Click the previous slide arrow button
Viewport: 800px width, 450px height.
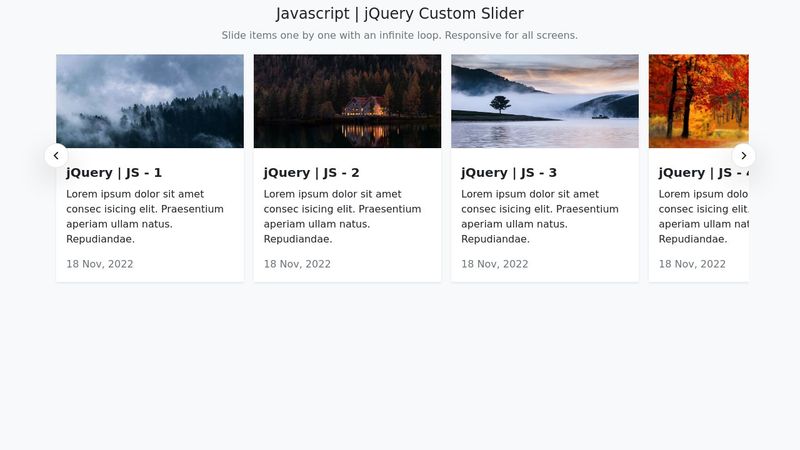[x=56, y=156]
